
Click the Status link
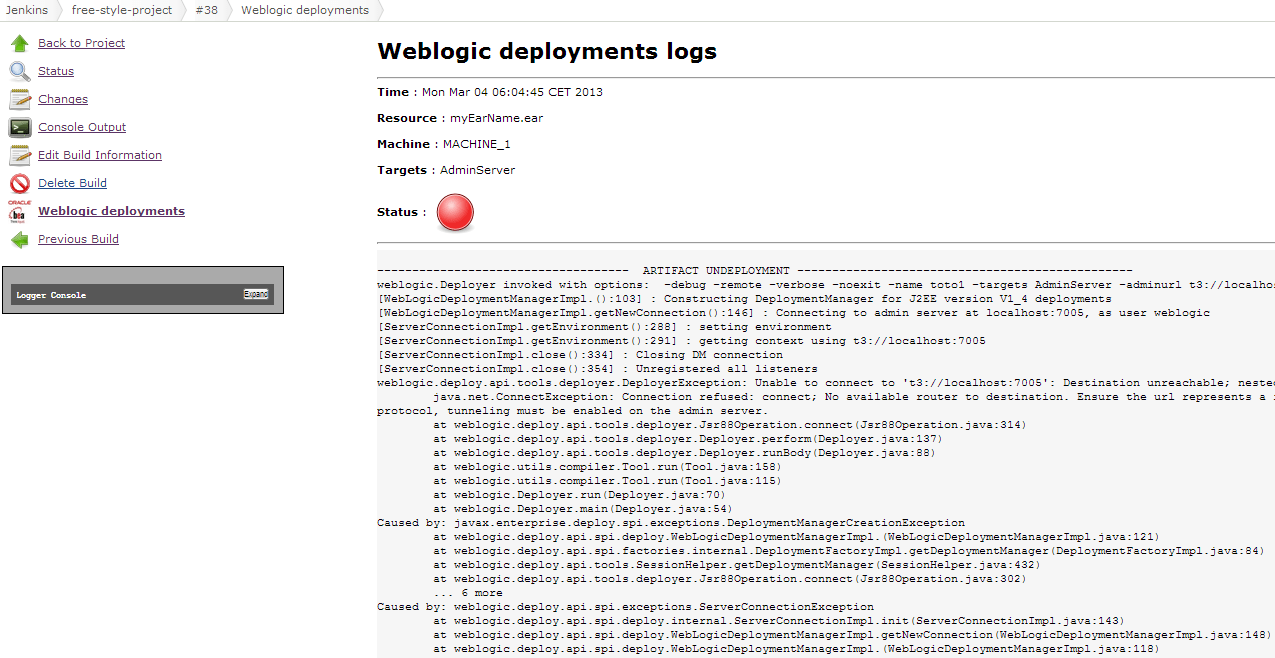pos(55,70)
